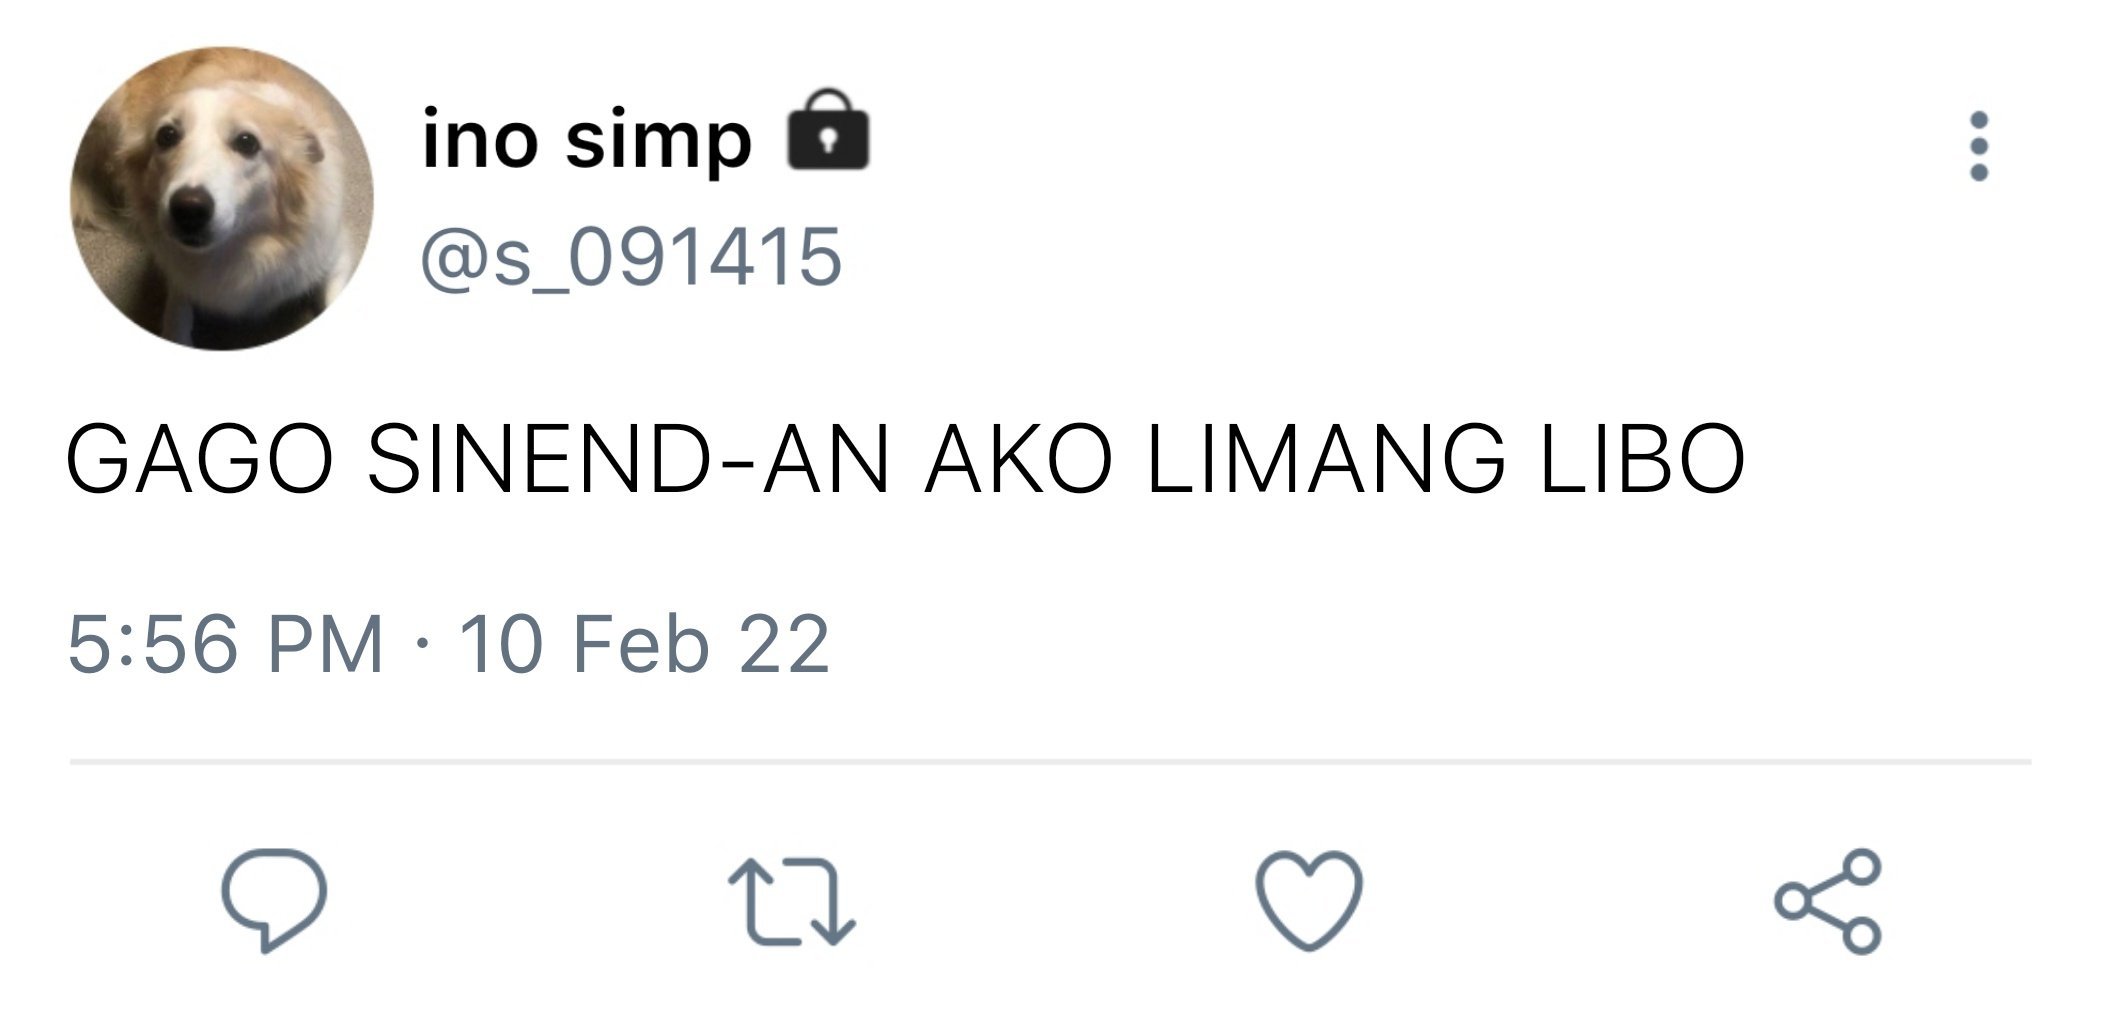
Task: Click the word GAGO in the tweet
Action: (200, 460)
